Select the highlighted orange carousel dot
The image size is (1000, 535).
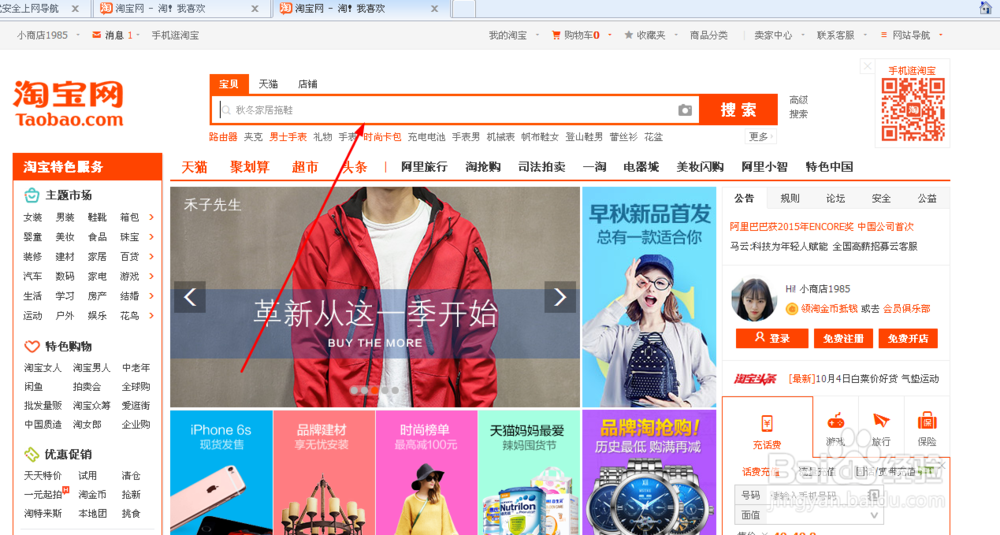click(374, 390)
